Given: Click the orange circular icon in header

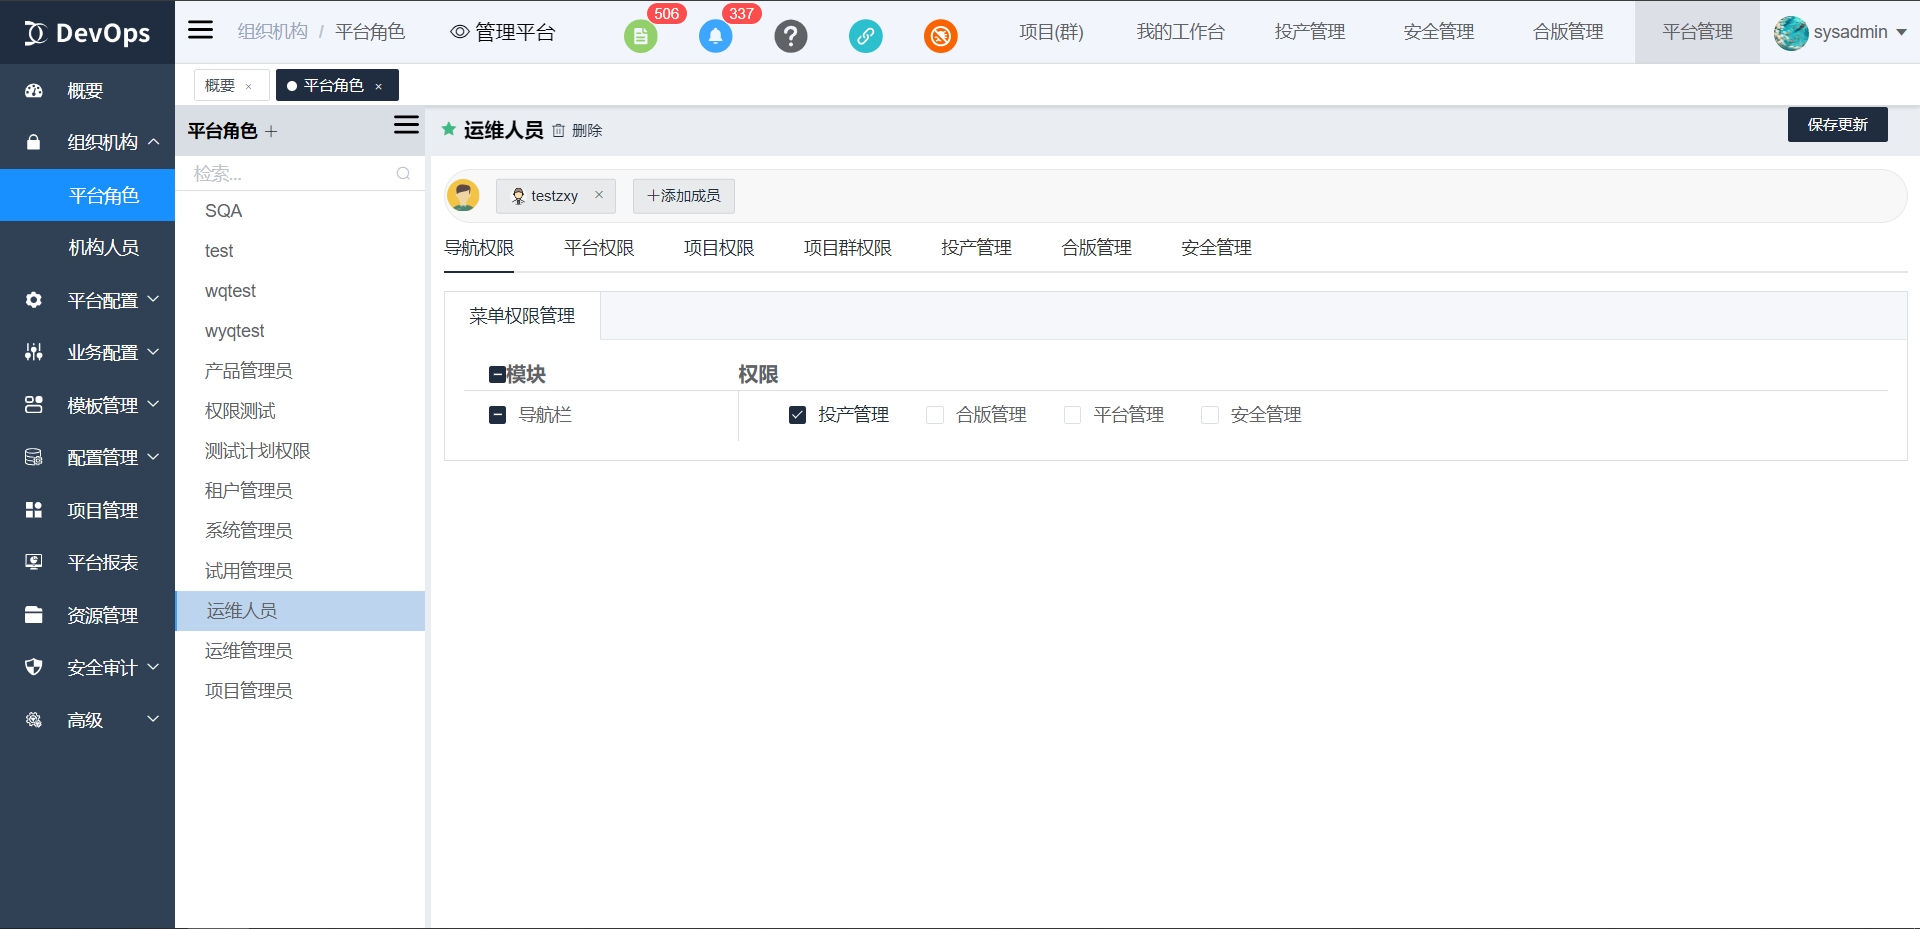Looking at the screenshot, I should 940,37.
